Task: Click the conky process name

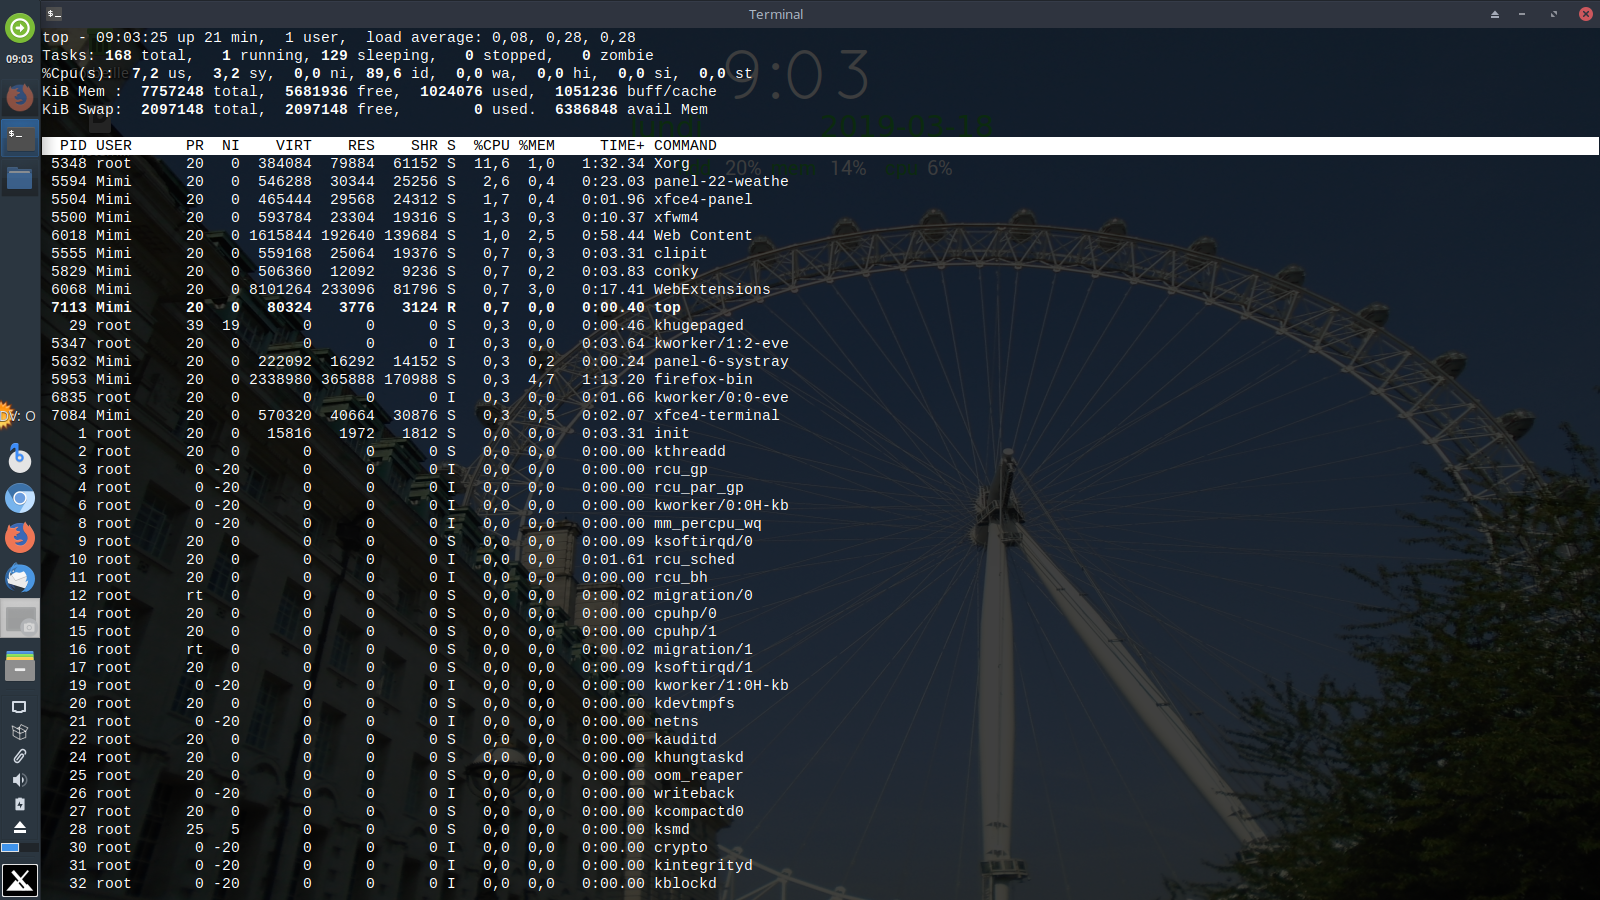Action: point(676,272)
